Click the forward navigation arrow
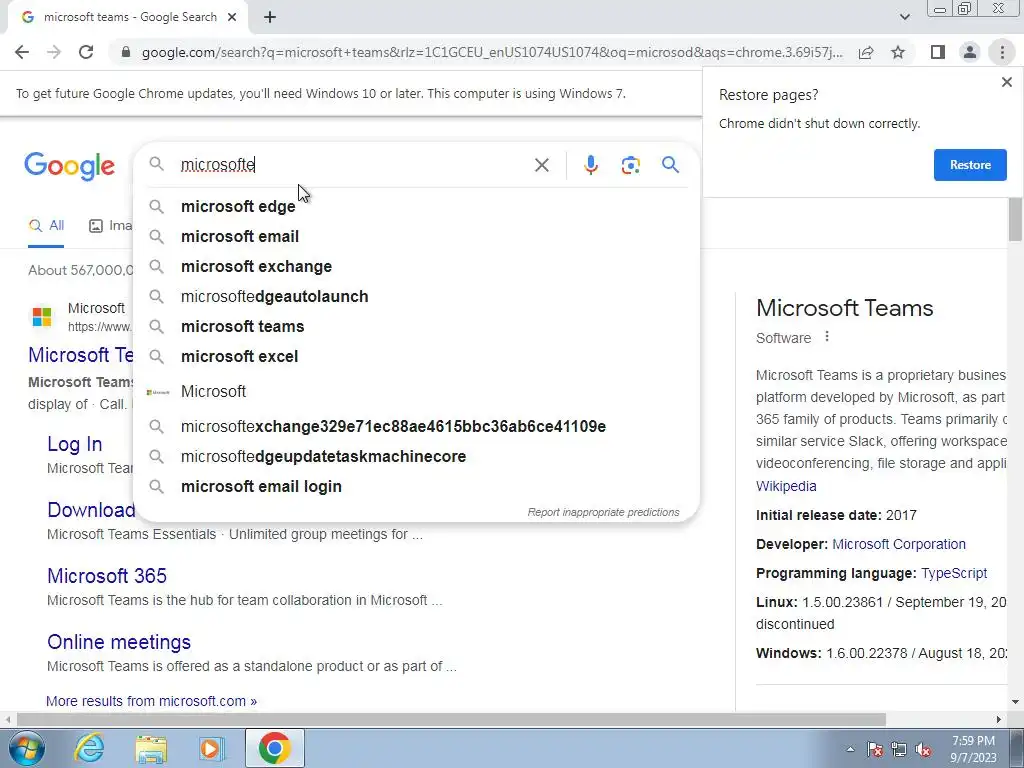 54,52
